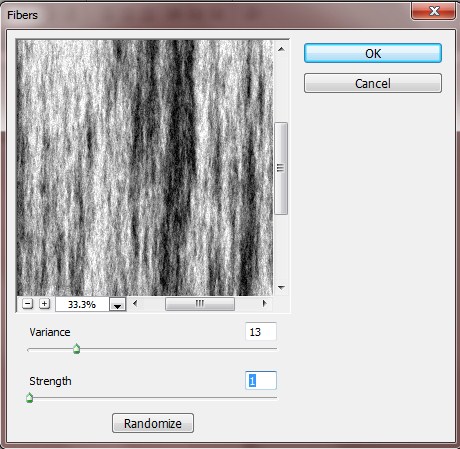Click the Randomize button
Viewport: 460px width, 449px height.
tap(153, 423)
